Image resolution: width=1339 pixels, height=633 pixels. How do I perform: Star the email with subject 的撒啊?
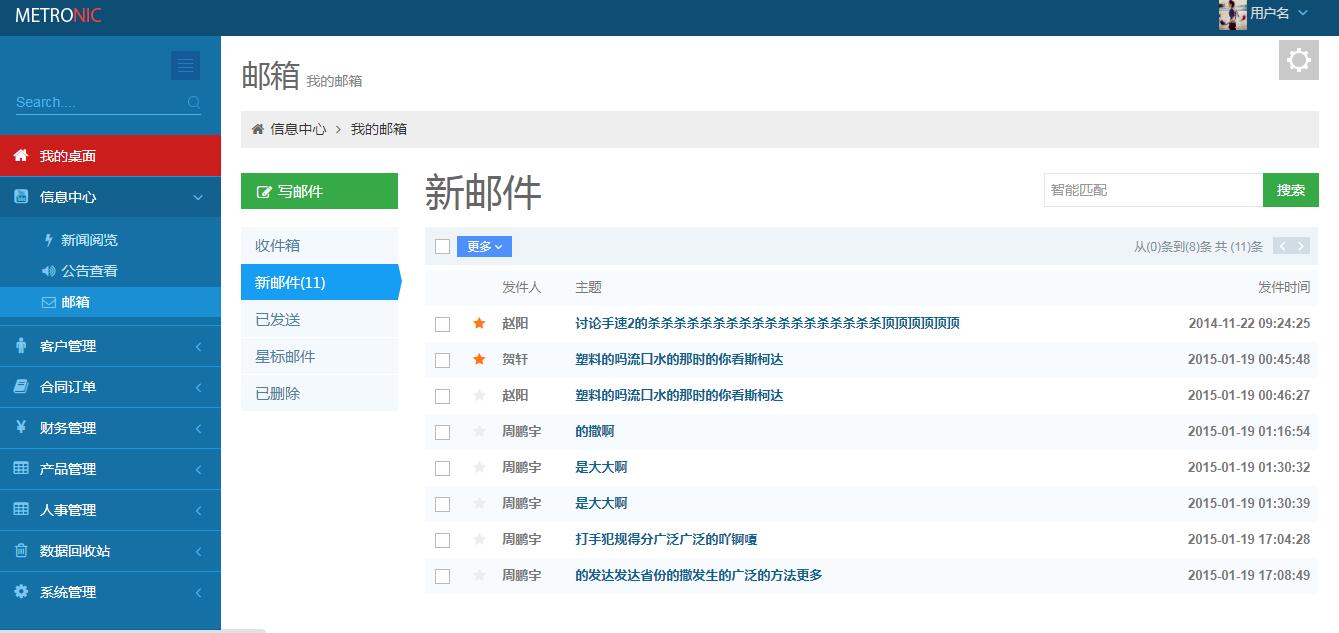coord(479,431)
